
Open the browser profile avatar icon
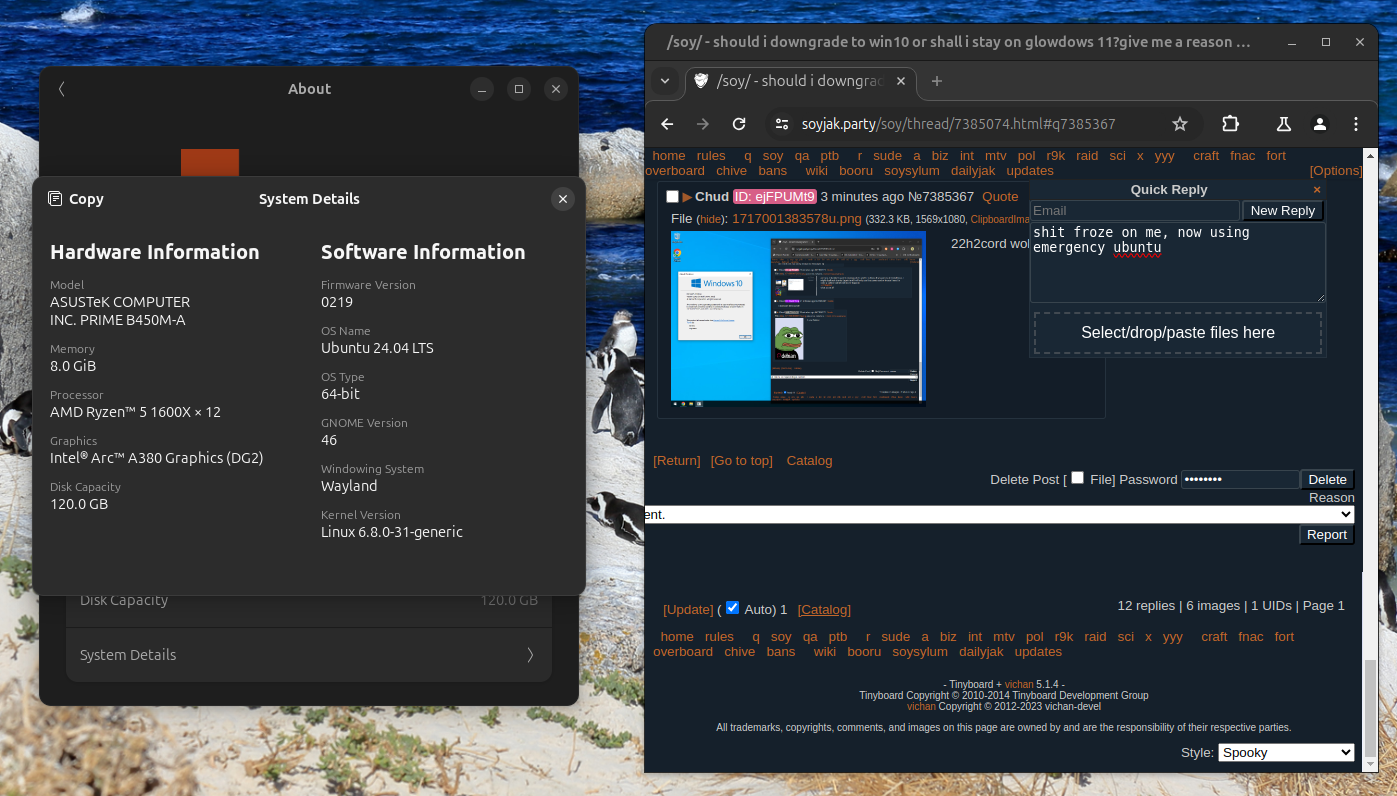(1320, 124)
